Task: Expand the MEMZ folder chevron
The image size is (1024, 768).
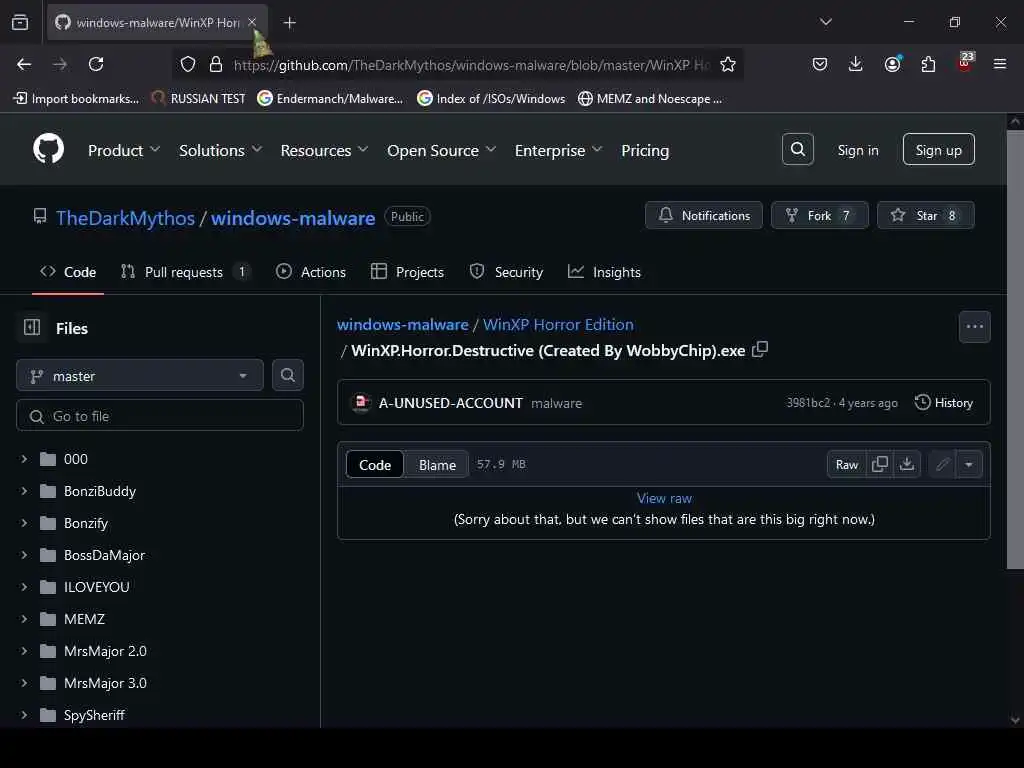Action: (24, 619)
